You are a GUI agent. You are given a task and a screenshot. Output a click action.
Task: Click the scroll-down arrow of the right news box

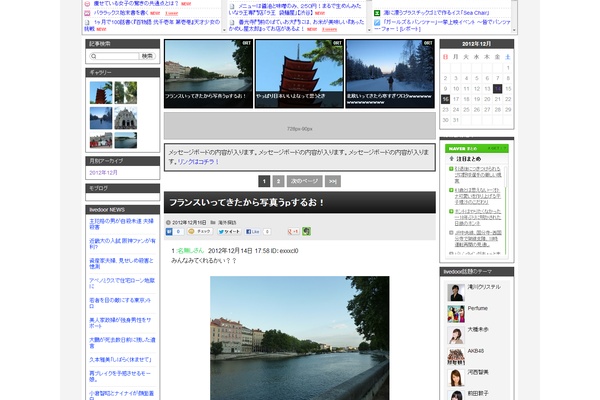pos(514,30)
